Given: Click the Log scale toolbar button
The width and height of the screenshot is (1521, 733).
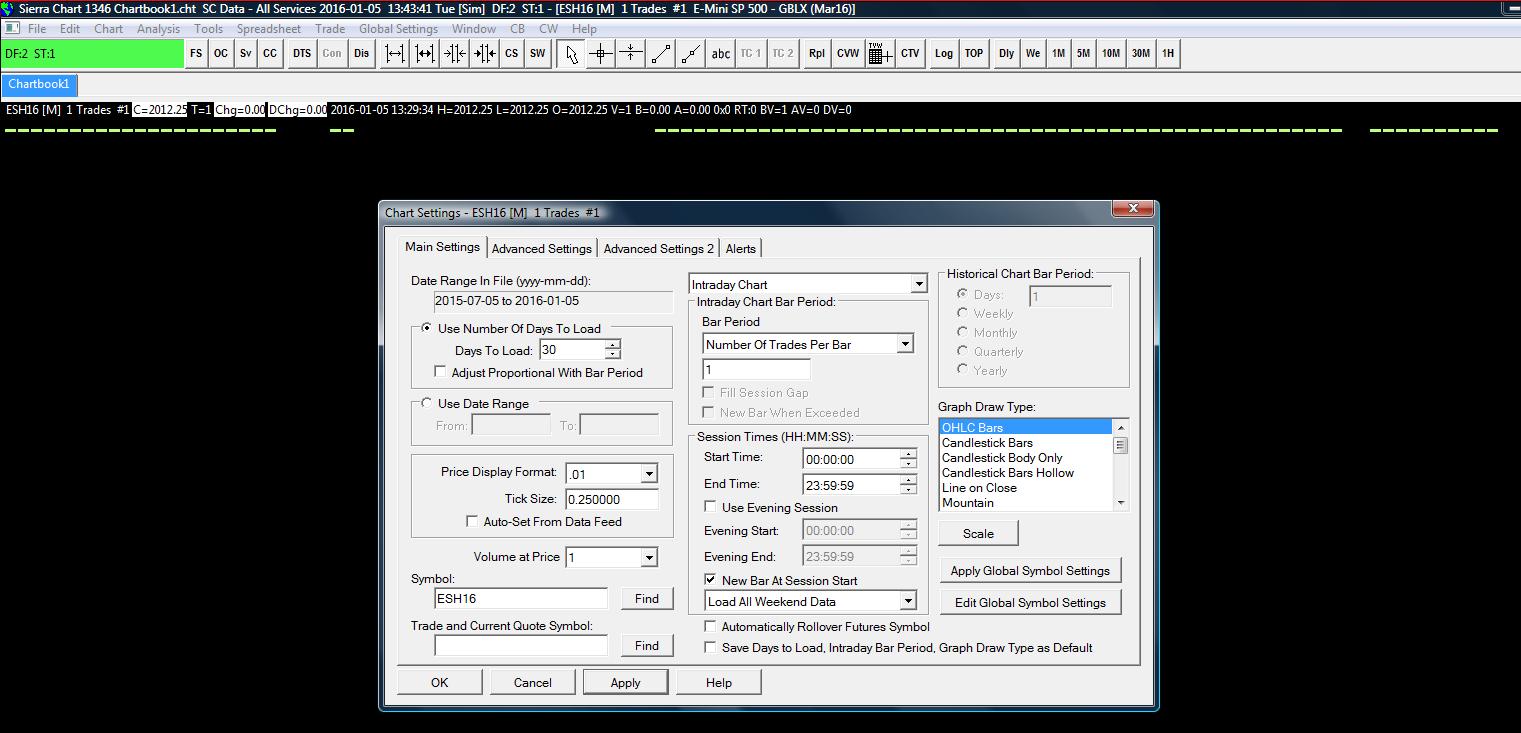Looking at the screenshot, I should click(943, 54).
